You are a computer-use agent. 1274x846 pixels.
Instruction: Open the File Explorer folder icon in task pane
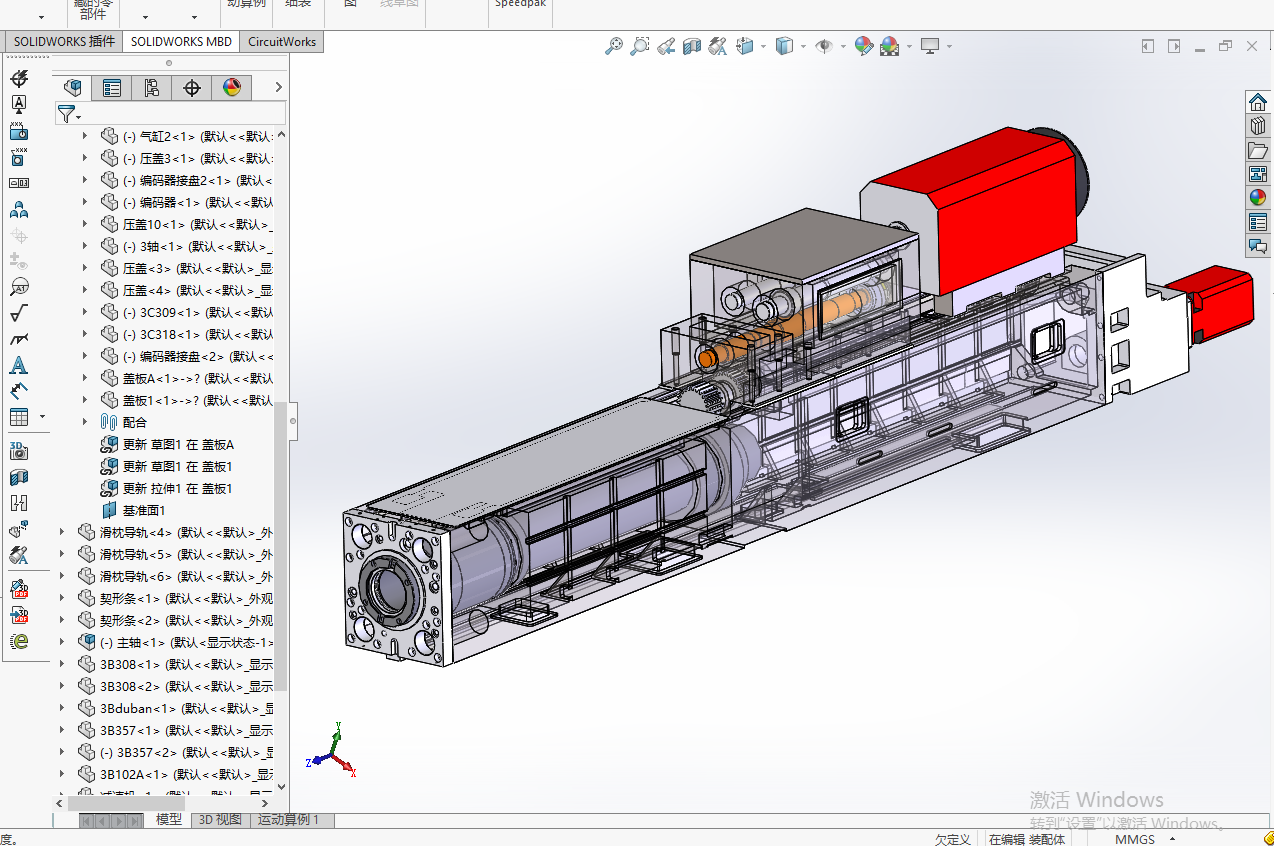click(1258, 150)
